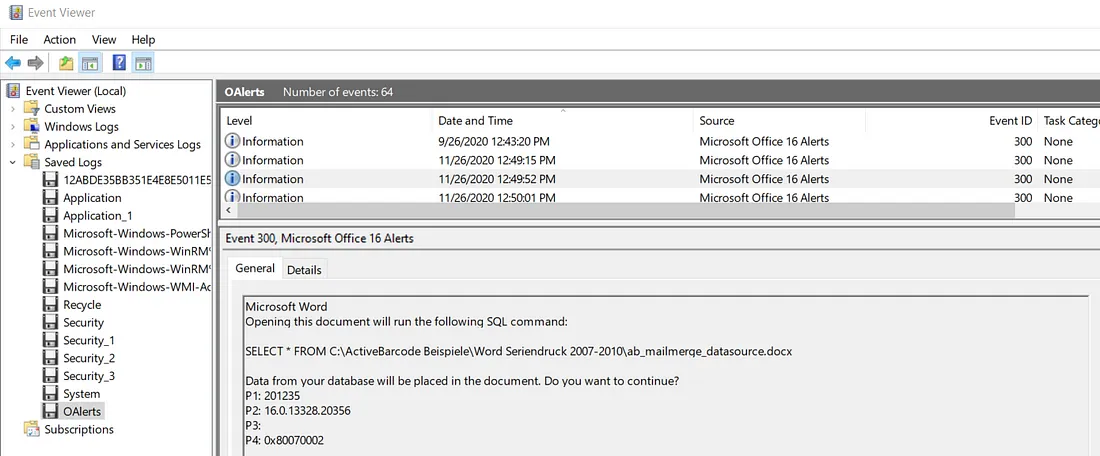Click the Forward arrow toolbar icon

pyautogui.click(x=35, y=63)
